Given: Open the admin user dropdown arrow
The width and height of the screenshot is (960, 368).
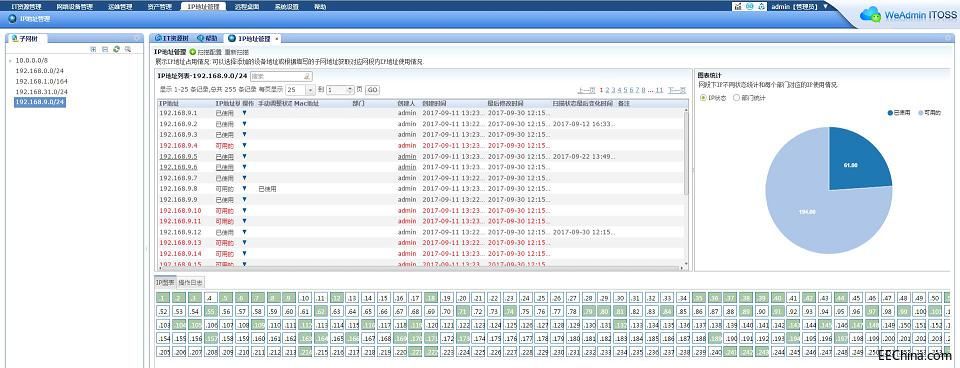Looking at the screenshot, I should (x=825, y=6).
